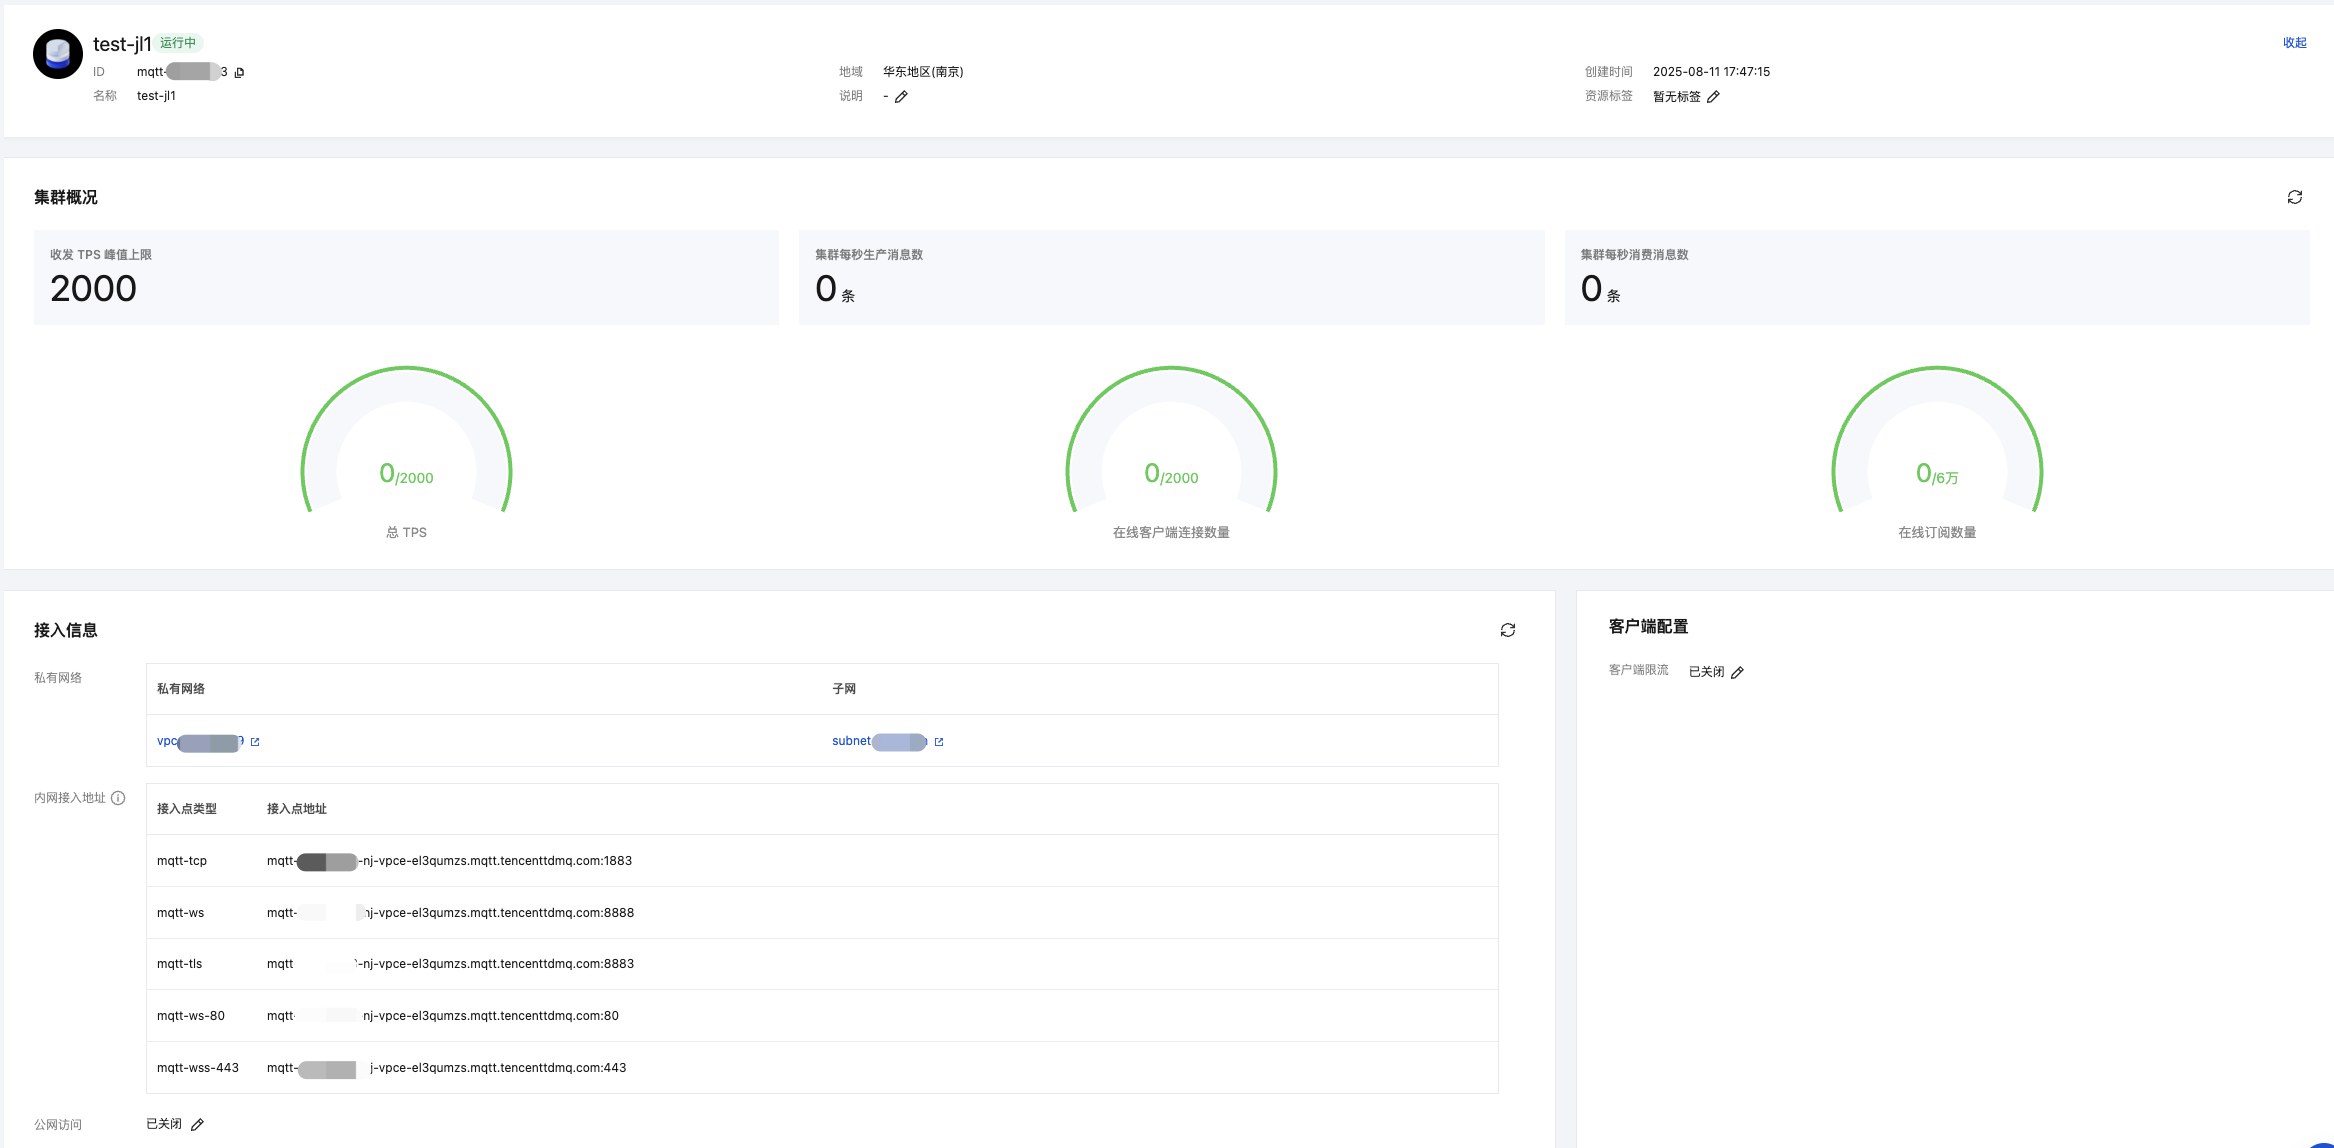
Task: Select the mqtt-tcp endpoint address
Action: (x=449, y=861)
